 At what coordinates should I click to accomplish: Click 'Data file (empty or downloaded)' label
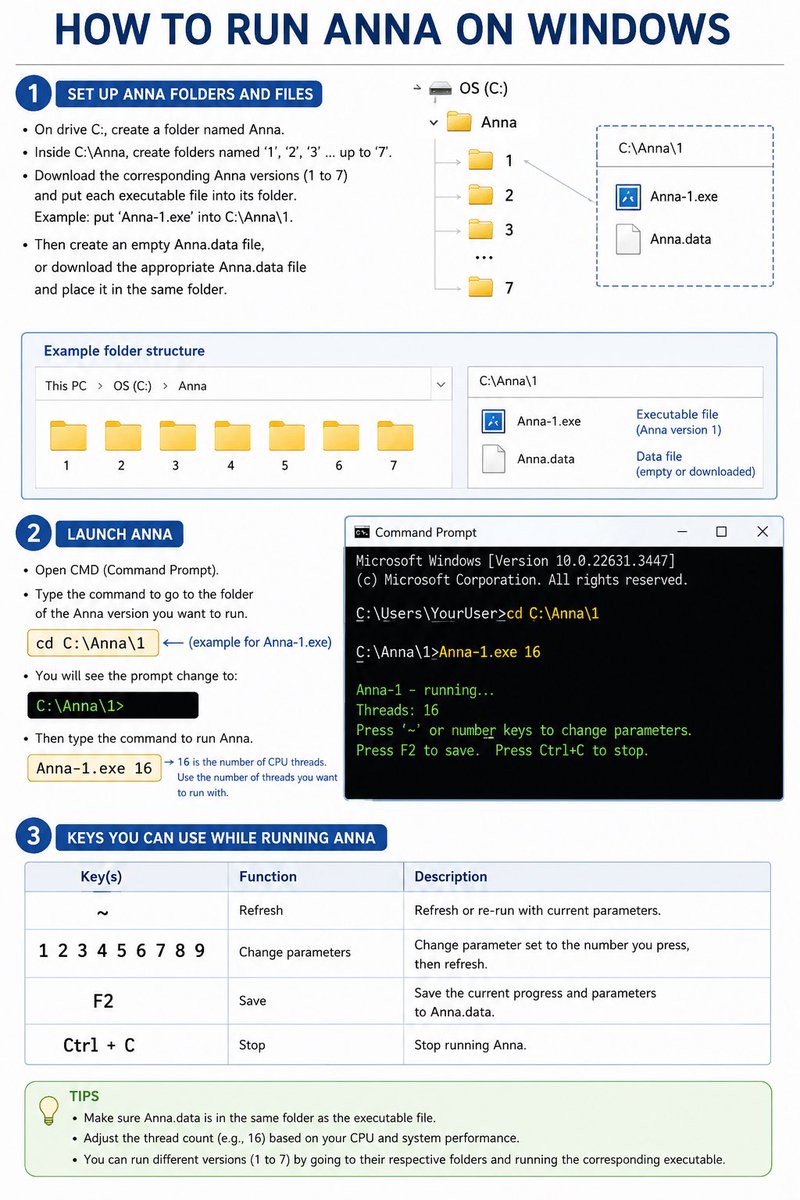pyautogui.click(x=696, y=463)
